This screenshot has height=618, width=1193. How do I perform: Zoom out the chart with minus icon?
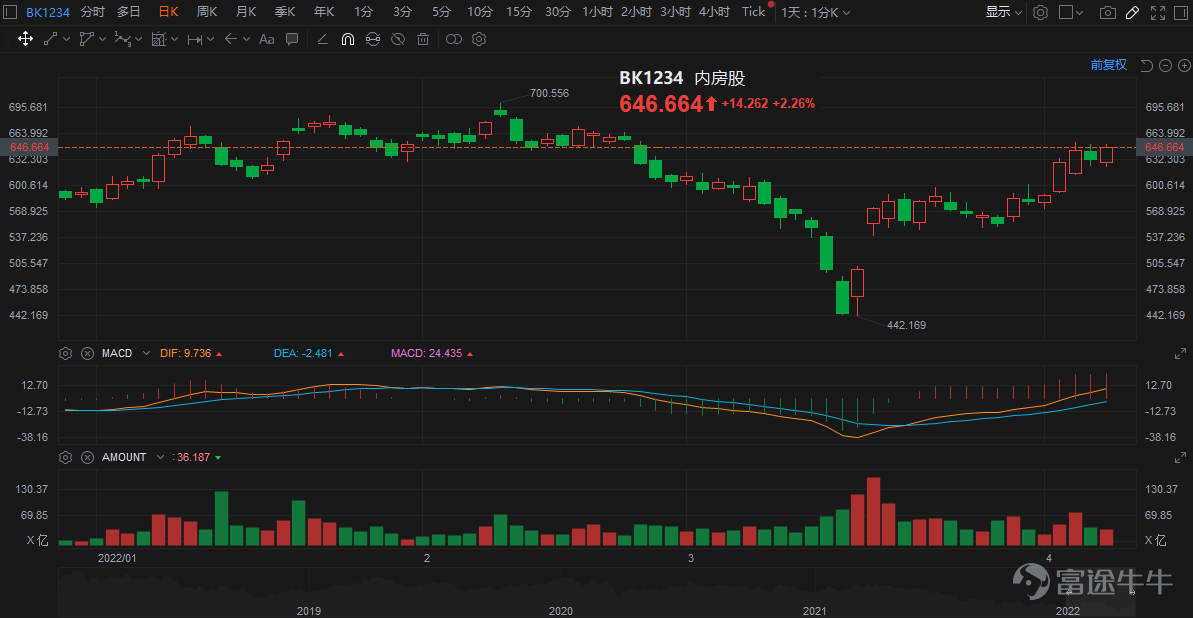click(x=1164, y=65)
